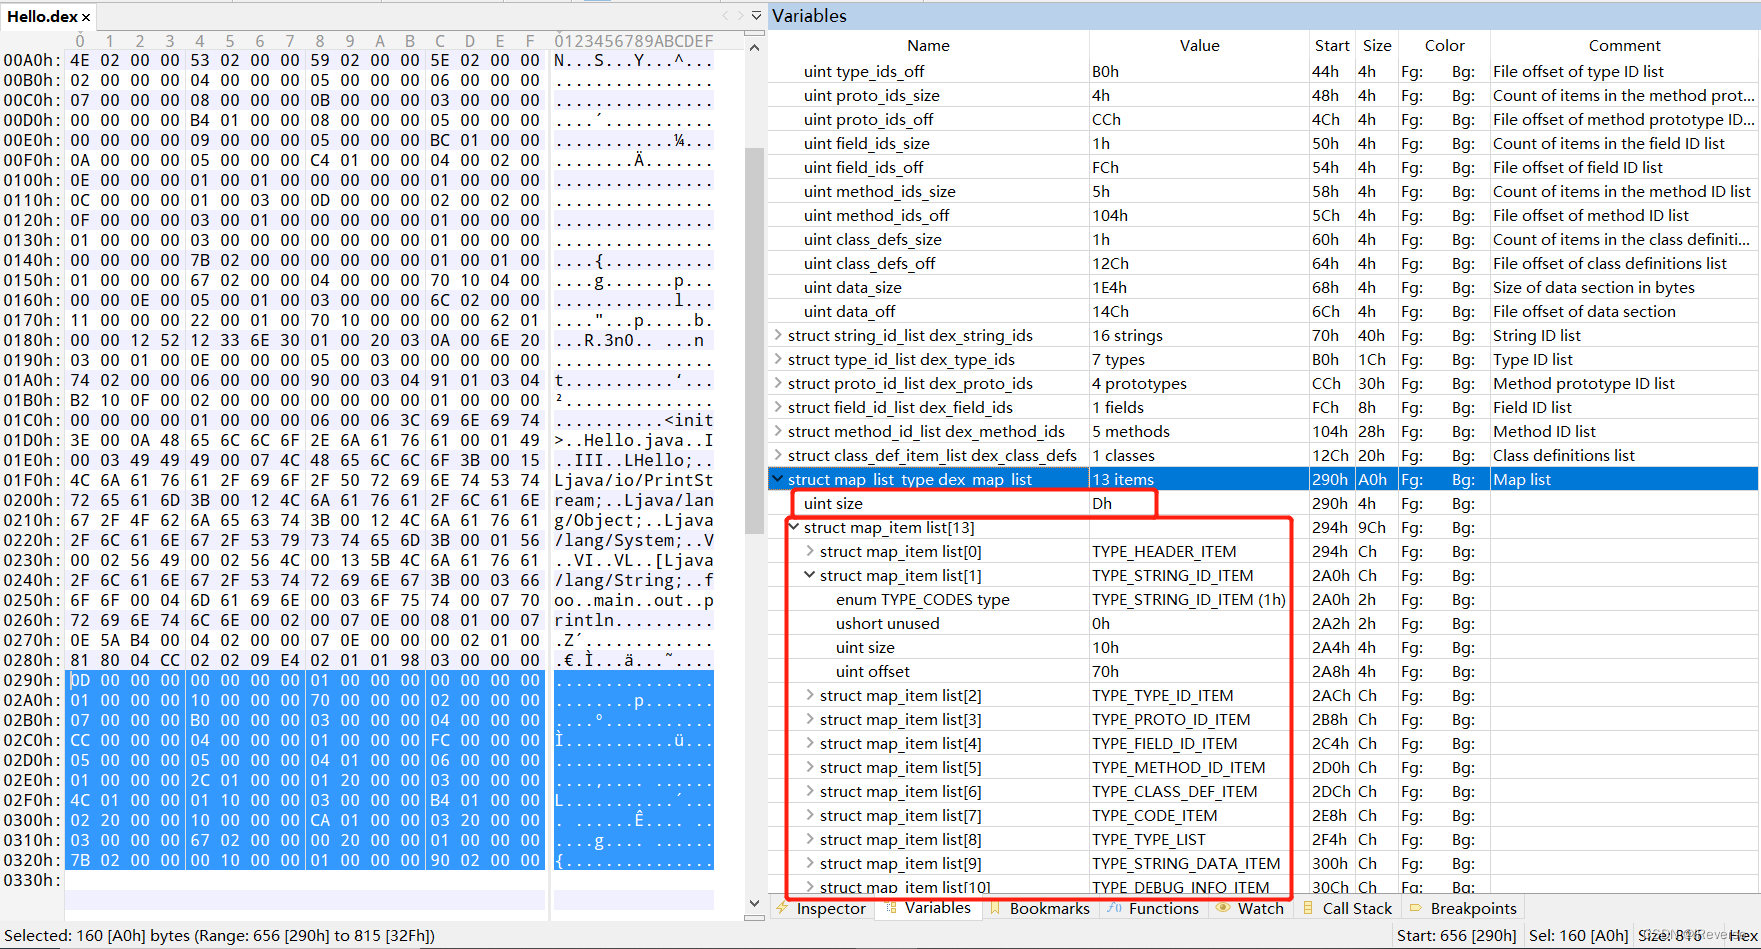The width and height of the screenshot is (1761, 949).
Task: Open the Bookmarks tab
Action: (1039, 908)
